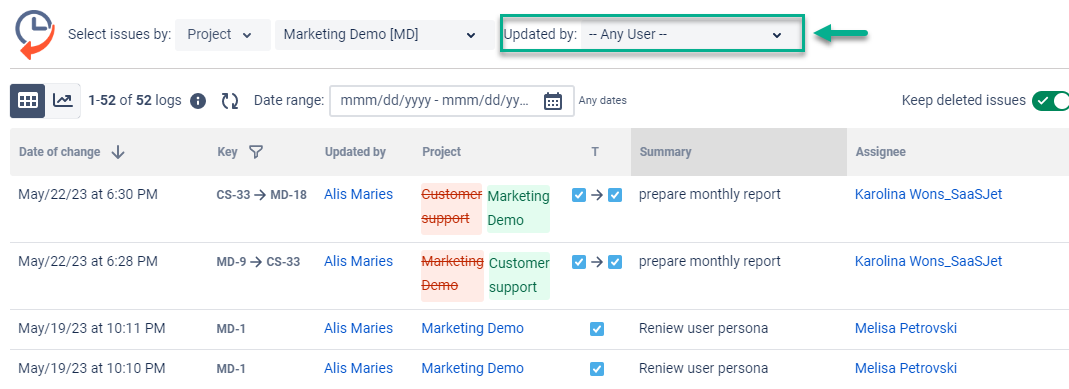1069x389 pixels.
Task: Open the calendar icon in Date range
Action: 553,101
